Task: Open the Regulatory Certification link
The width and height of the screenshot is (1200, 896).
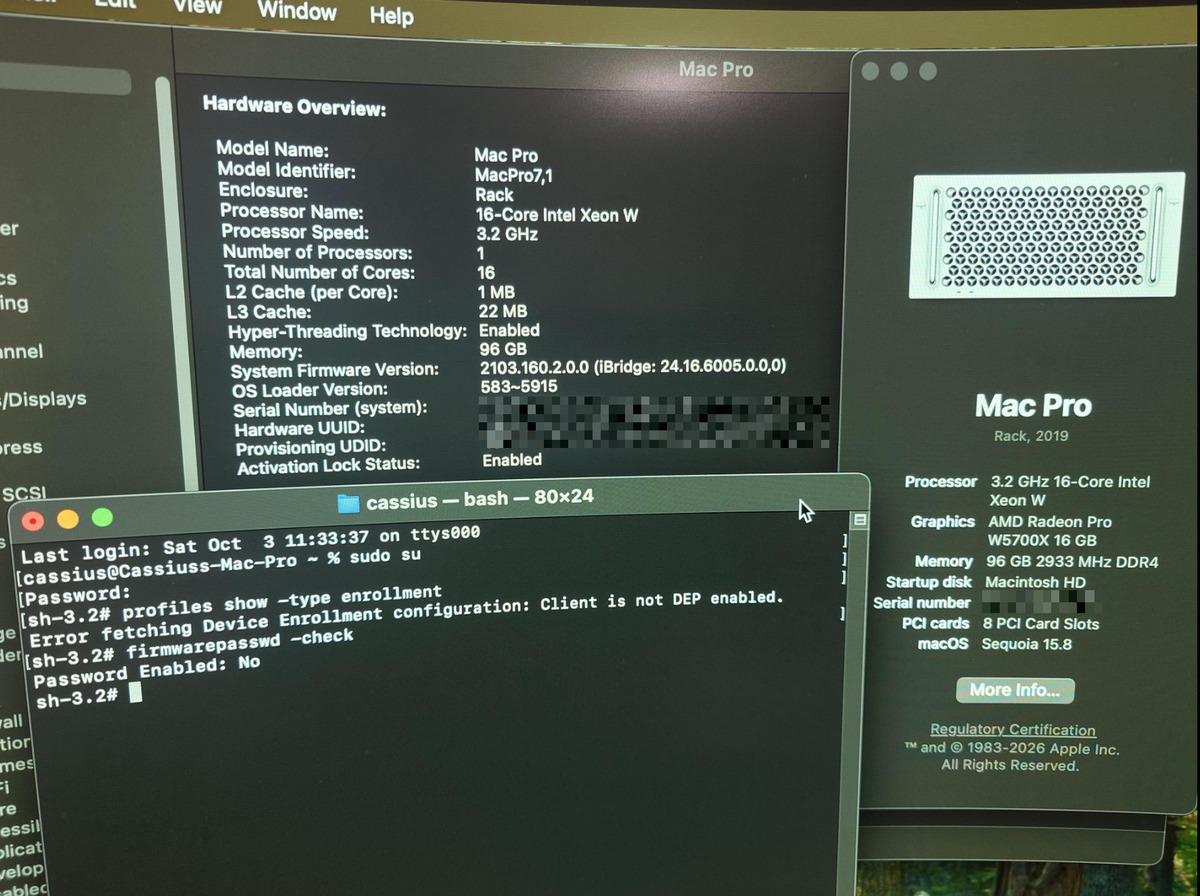Action: tap(1013, 730)
